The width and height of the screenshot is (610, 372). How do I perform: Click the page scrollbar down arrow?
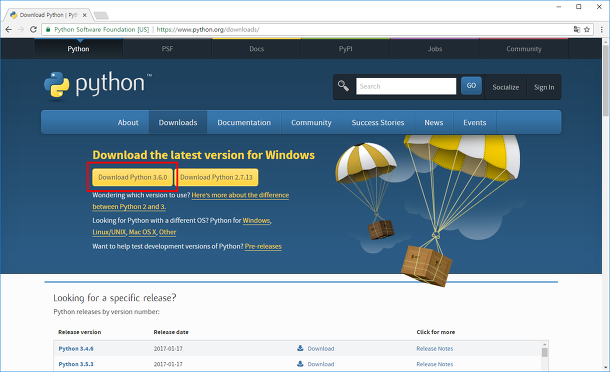[x=606, y=367]
